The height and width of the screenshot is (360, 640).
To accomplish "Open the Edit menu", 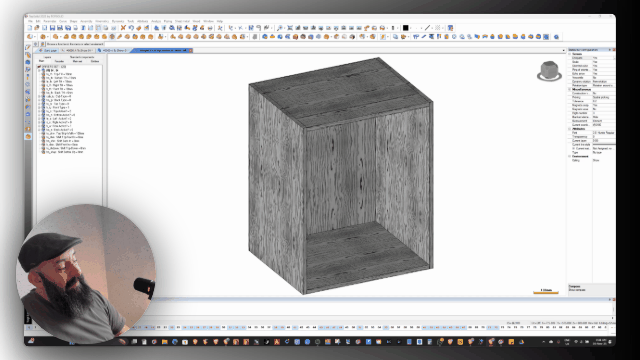I will click(x=38, y=21).
